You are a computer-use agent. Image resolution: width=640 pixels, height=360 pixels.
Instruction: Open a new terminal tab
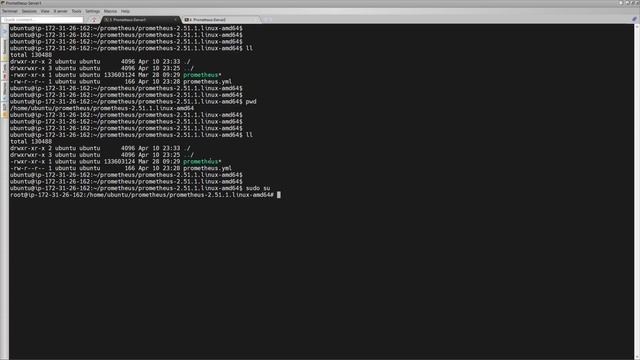tap(267, 20)
